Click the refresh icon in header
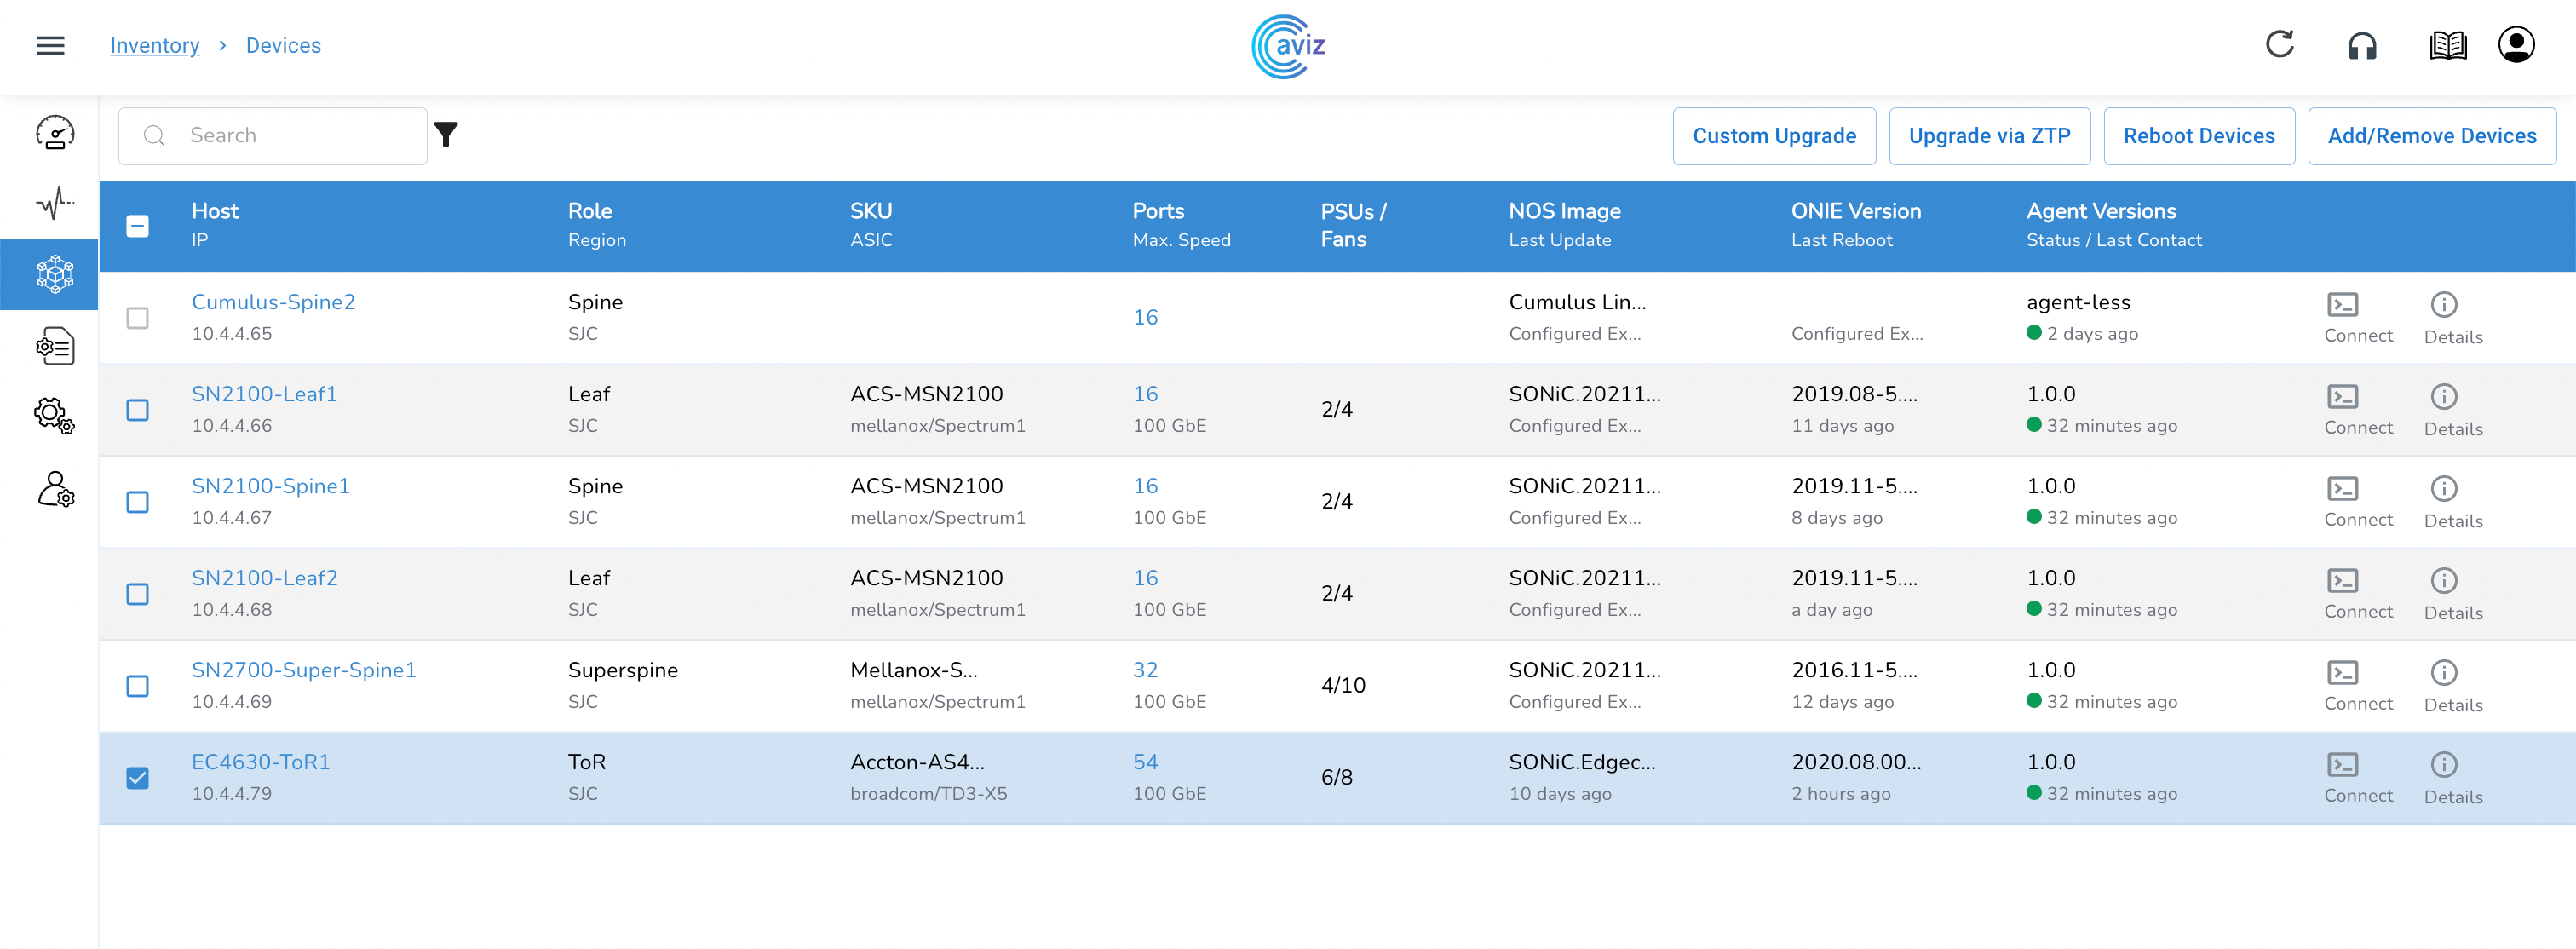2576x949 pixels. coord(2279,45)
